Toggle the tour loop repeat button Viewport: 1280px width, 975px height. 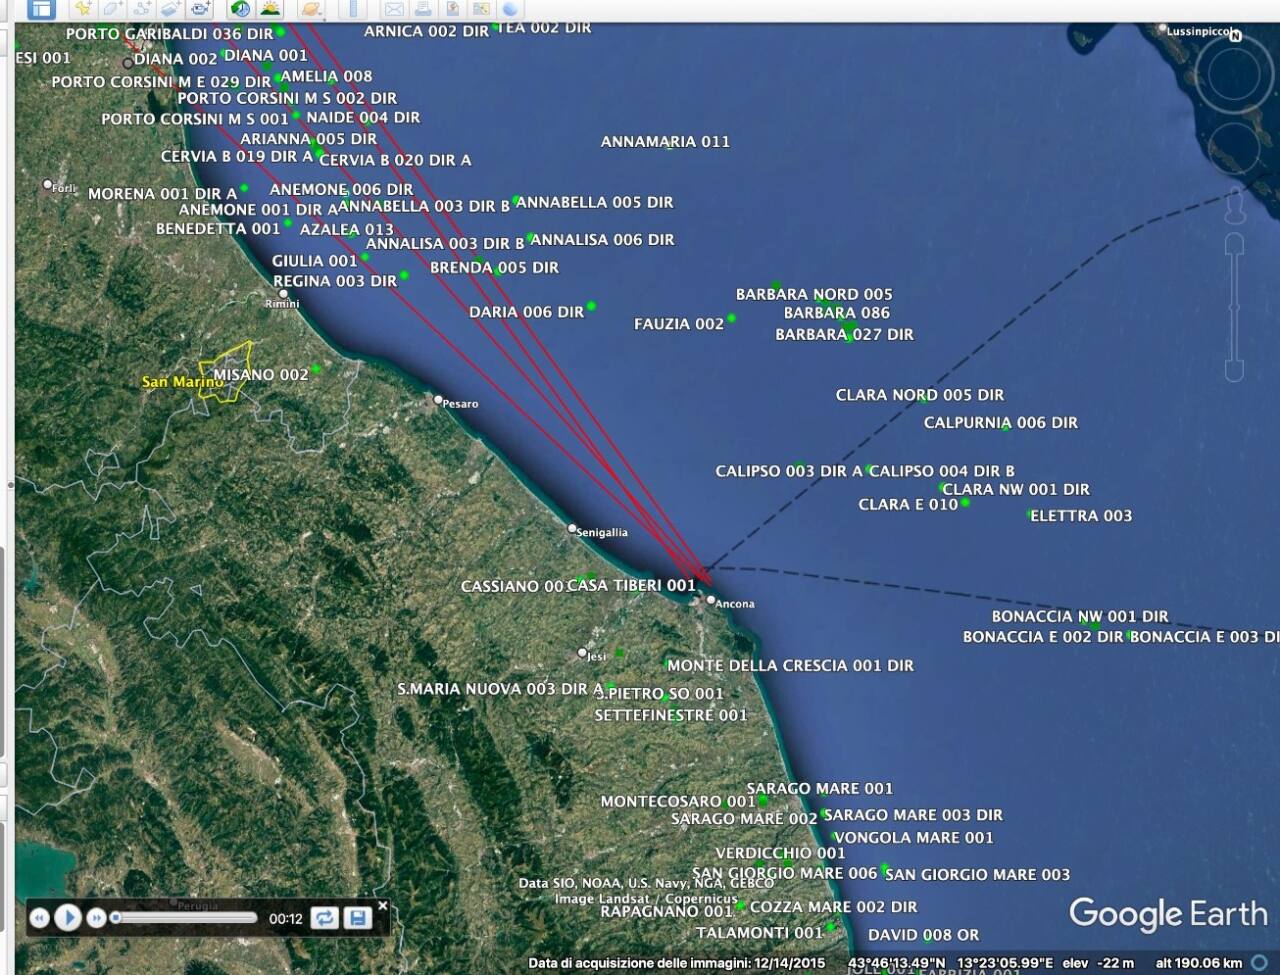point(324,917)
